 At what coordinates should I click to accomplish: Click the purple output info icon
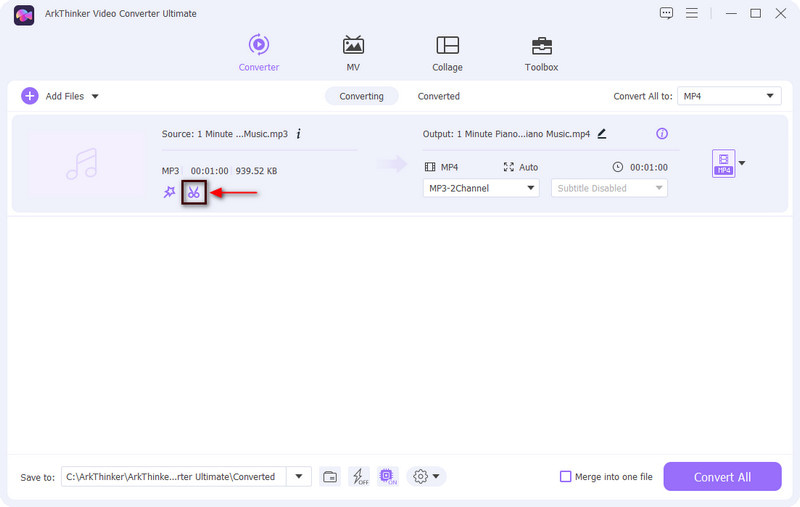[662, 134]
